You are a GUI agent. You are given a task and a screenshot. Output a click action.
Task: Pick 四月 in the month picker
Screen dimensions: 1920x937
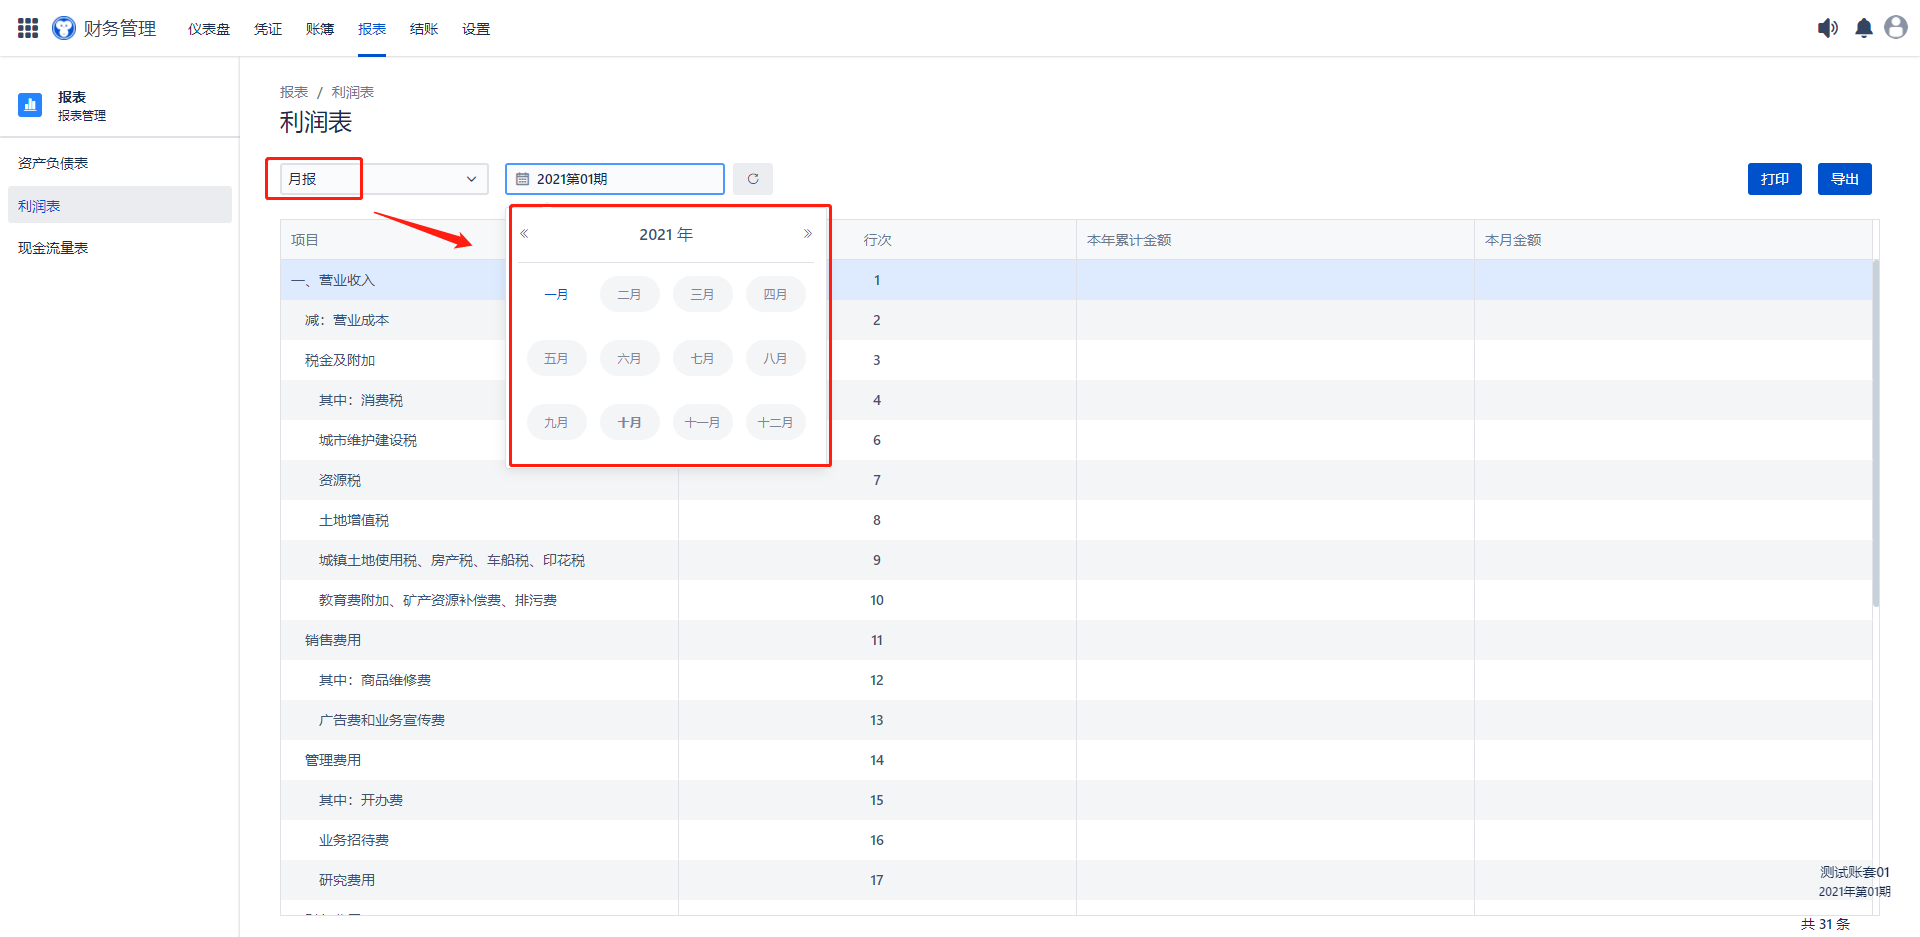775,294
